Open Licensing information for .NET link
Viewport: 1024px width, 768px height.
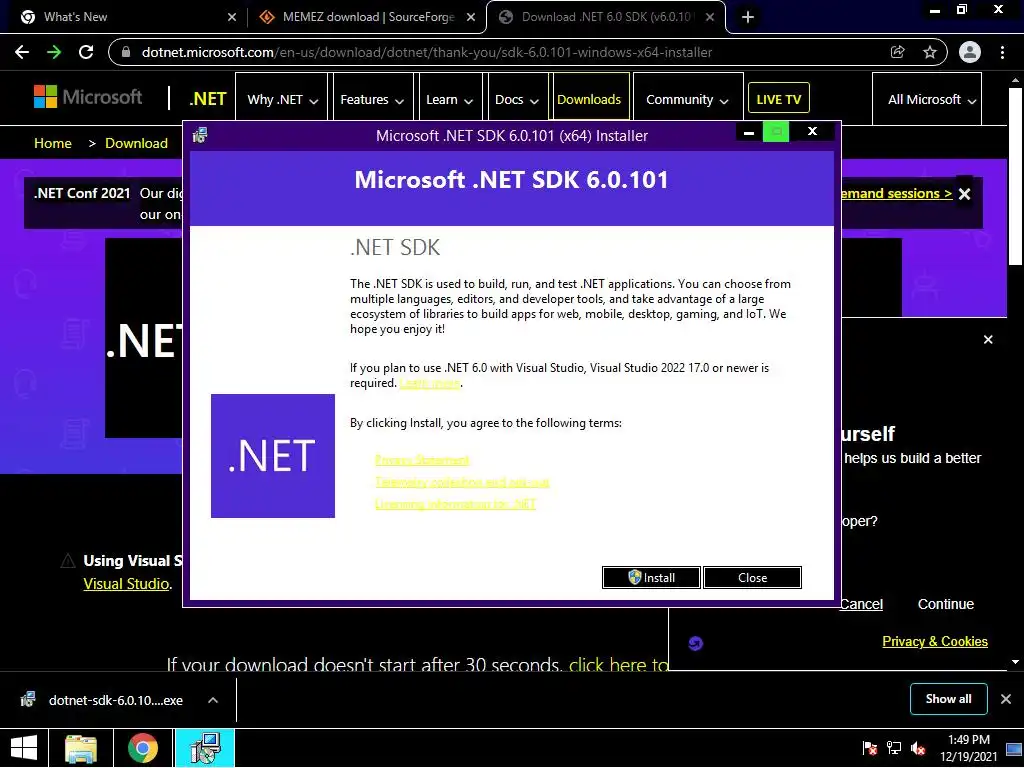455,504
